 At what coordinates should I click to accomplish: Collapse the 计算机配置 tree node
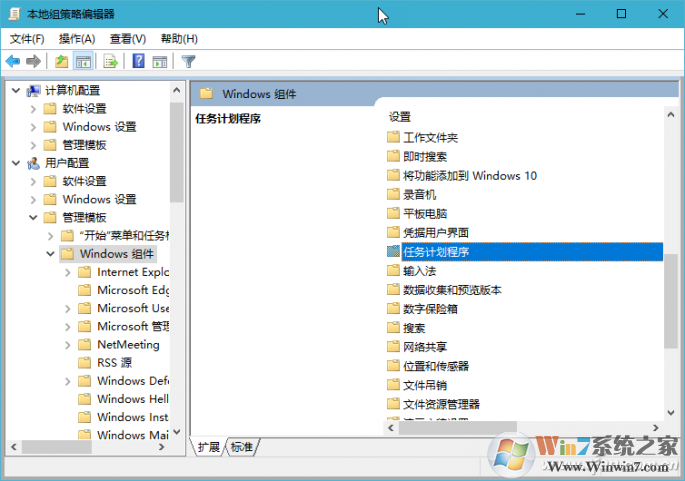click(x=16, y=90)
